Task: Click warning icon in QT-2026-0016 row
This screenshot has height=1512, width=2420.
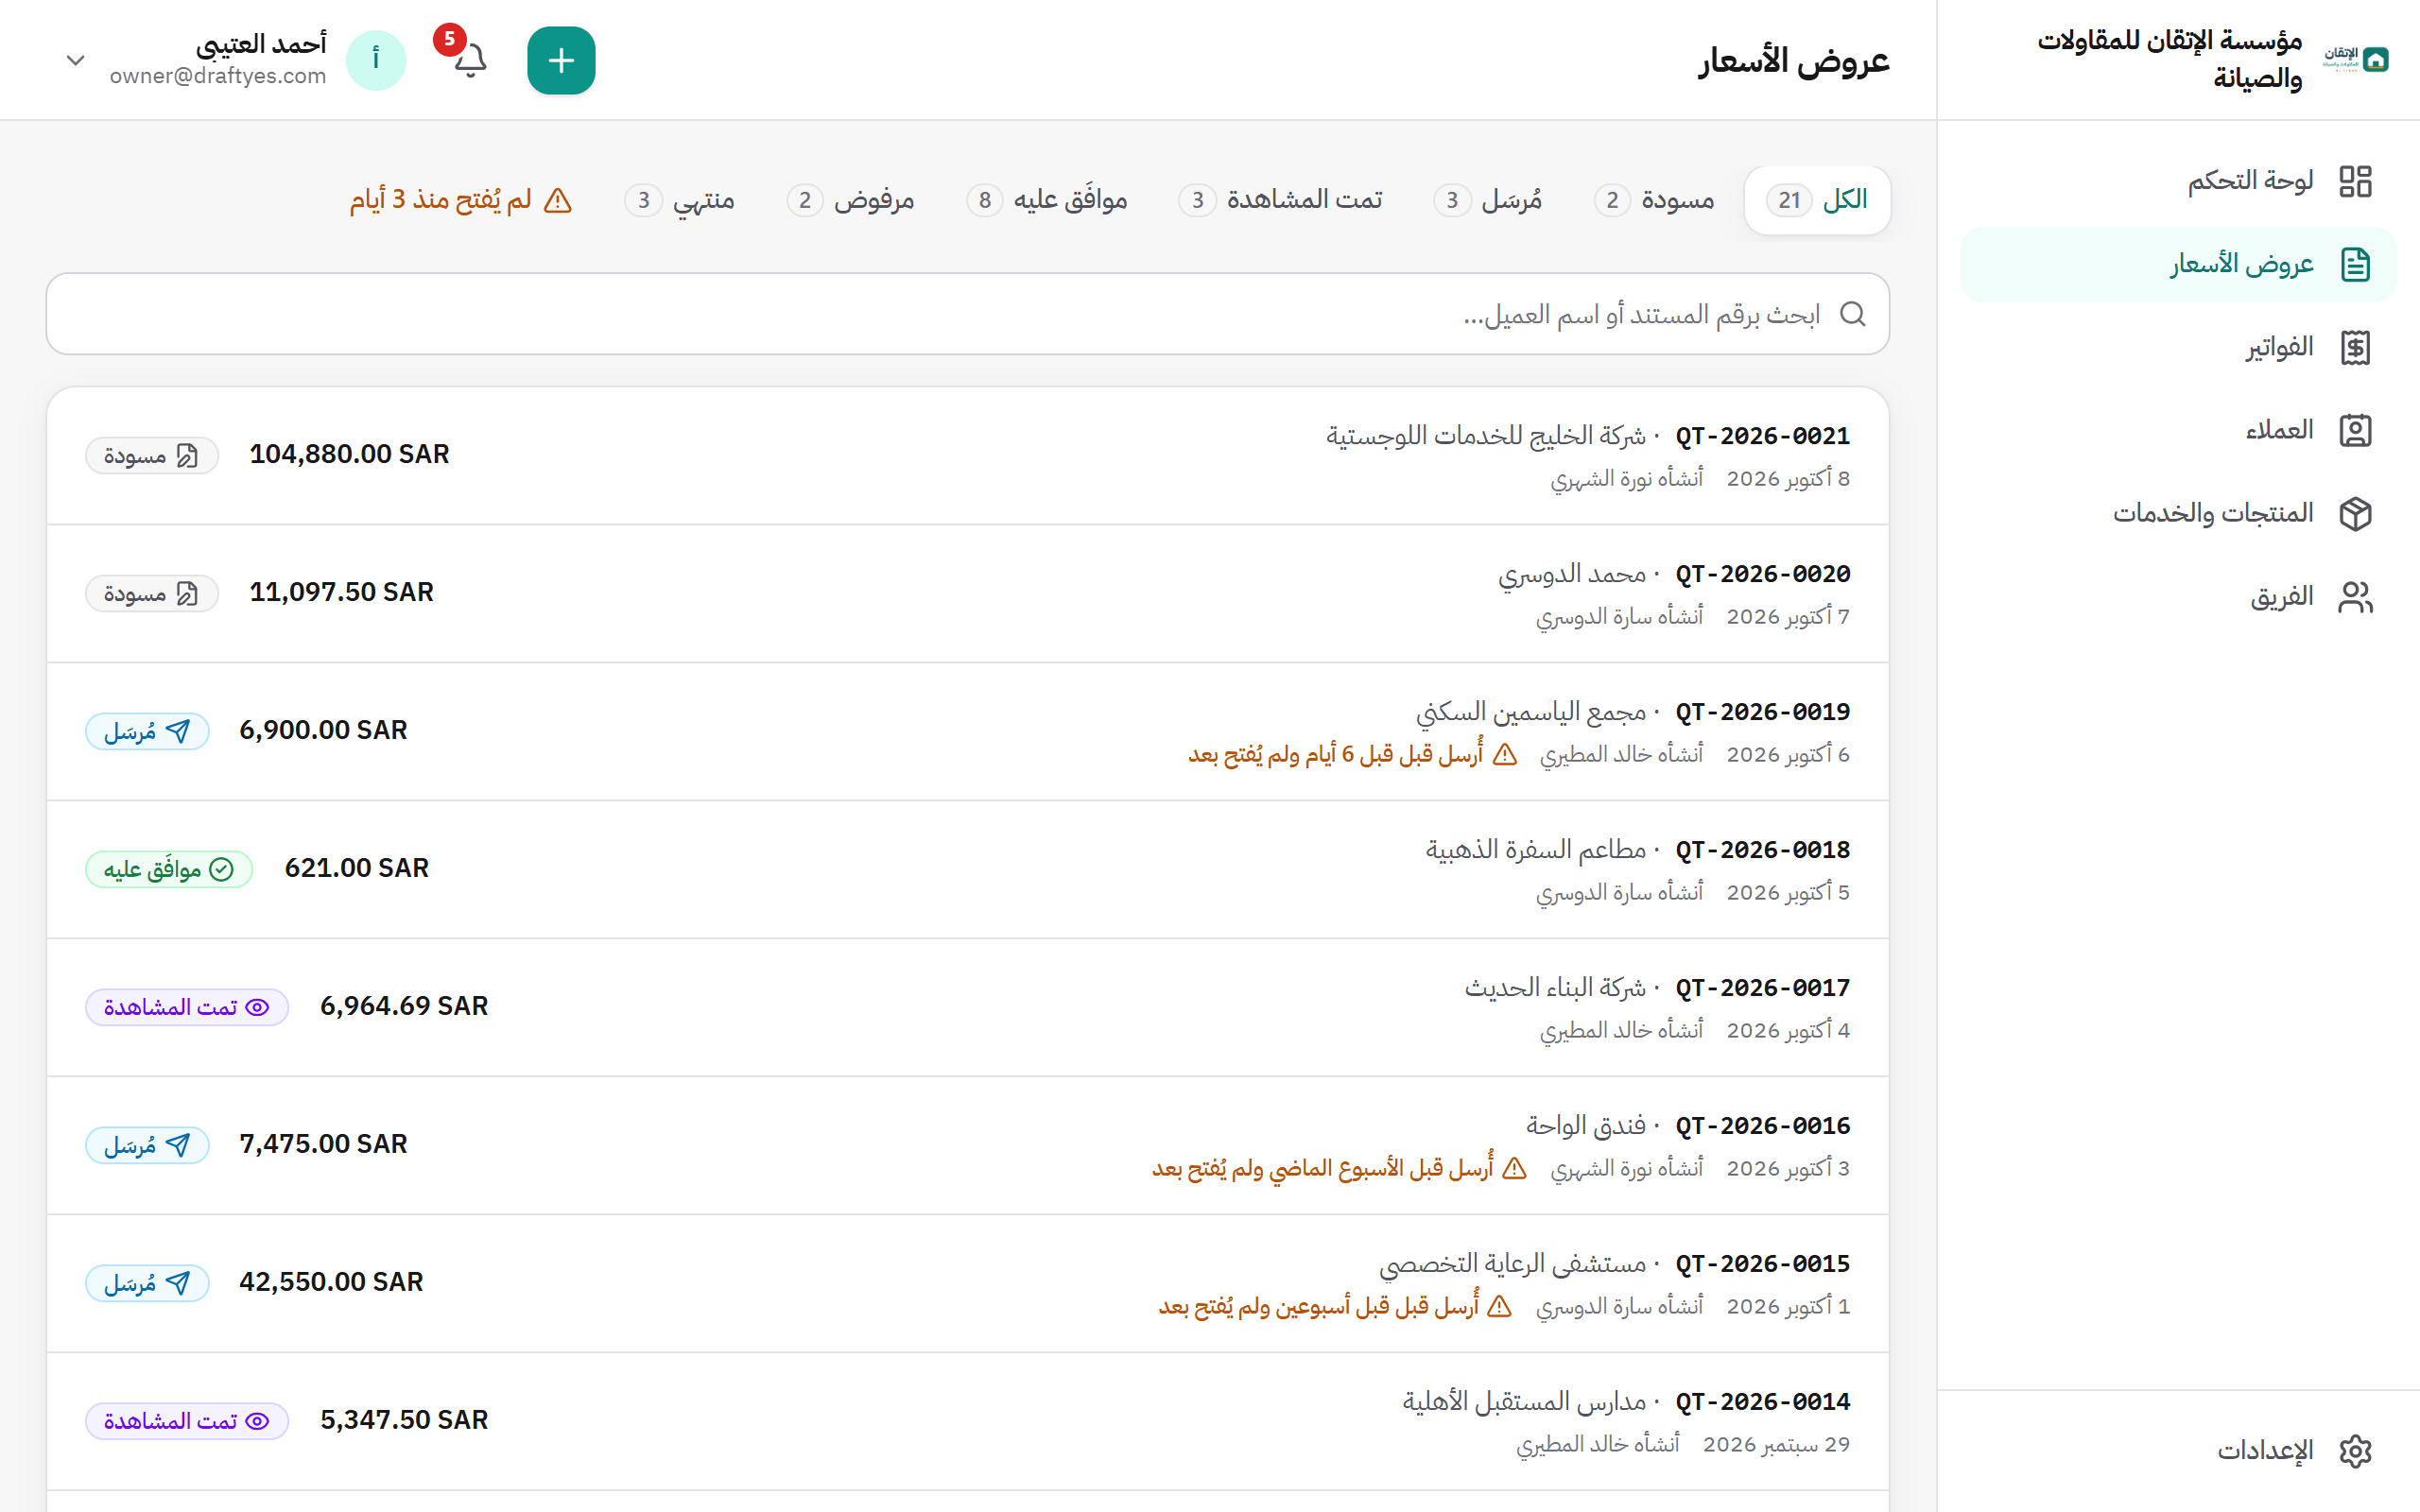Action: coord(1515,1168)
